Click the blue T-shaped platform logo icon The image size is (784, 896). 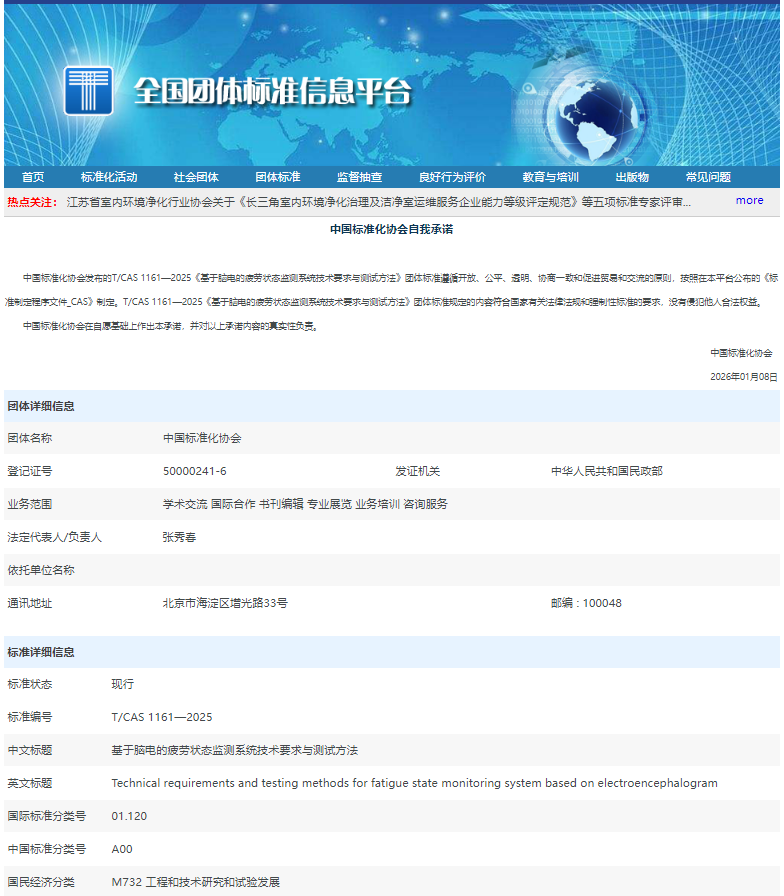click(x=88, y=91)
